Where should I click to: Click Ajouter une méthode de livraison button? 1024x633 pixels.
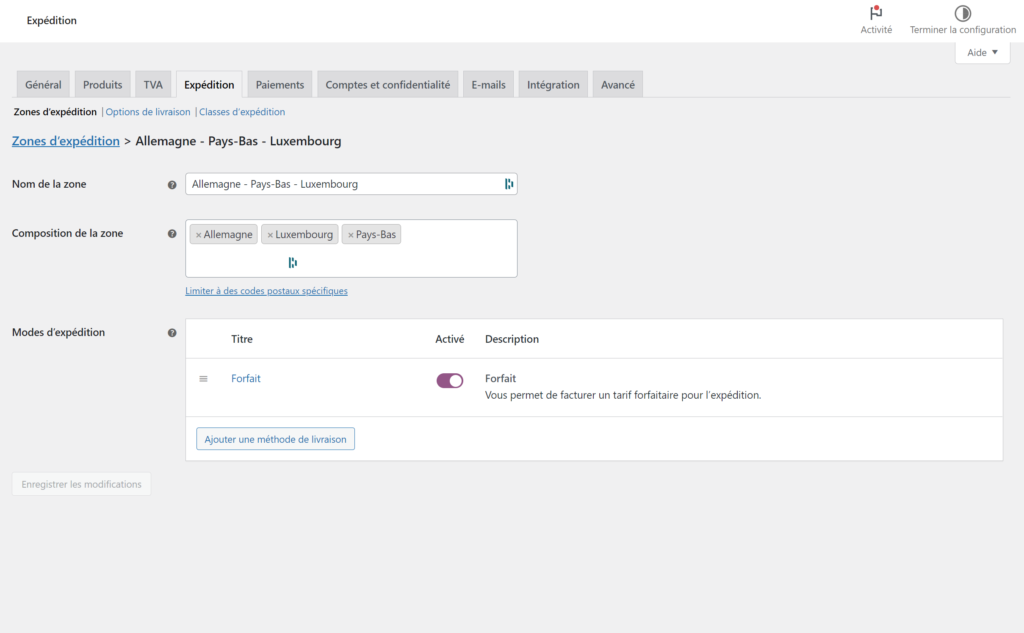276,439
